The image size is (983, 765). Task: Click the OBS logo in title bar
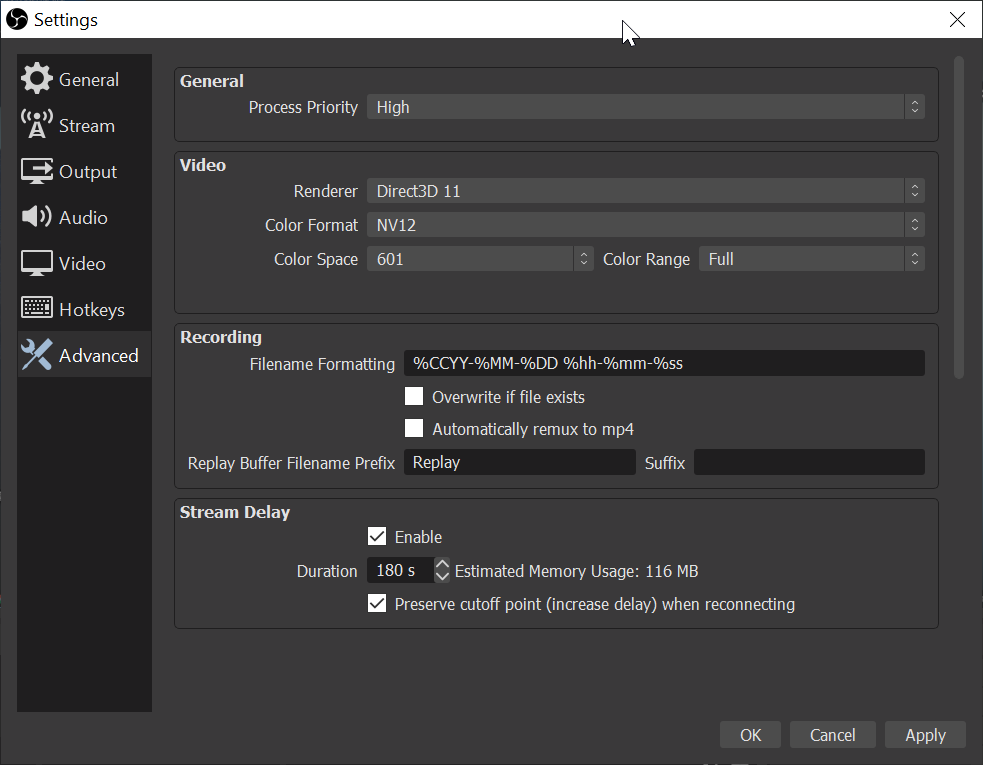pos(17,19)
